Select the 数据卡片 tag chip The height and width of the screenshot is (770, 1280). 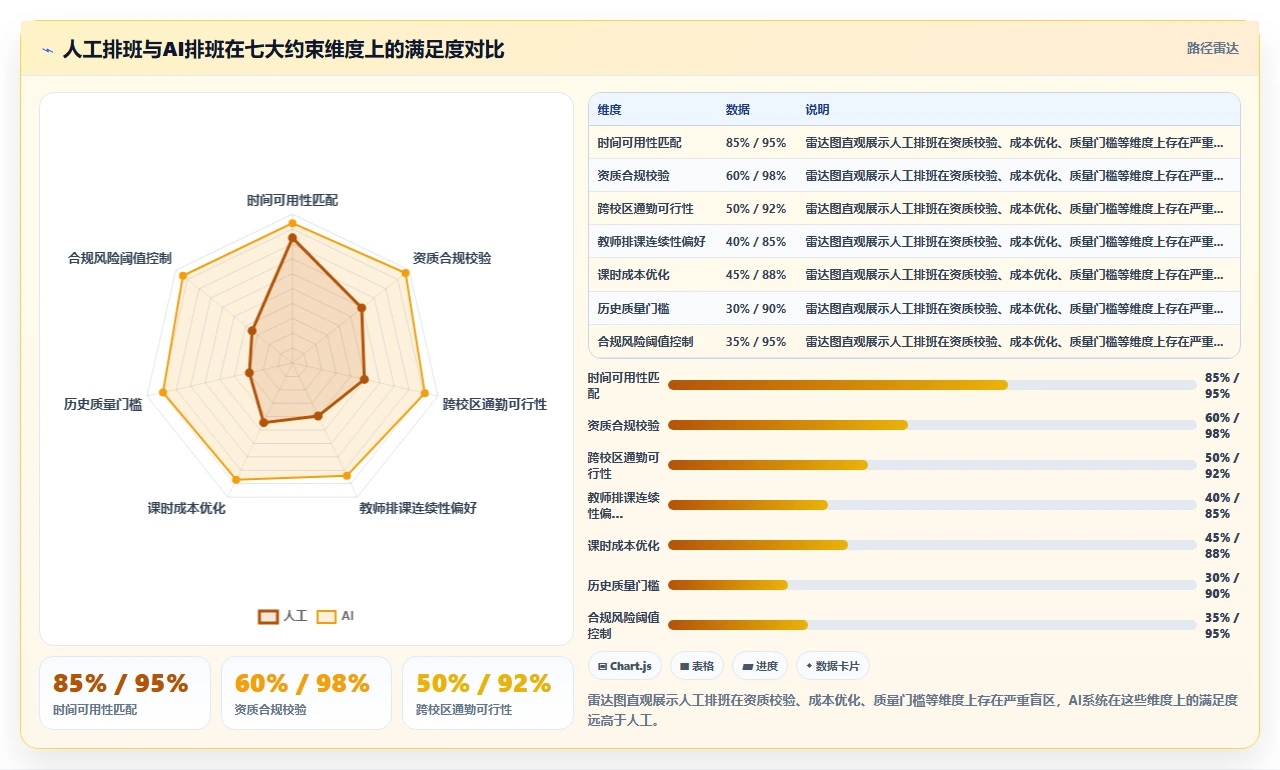pos(833,666)
